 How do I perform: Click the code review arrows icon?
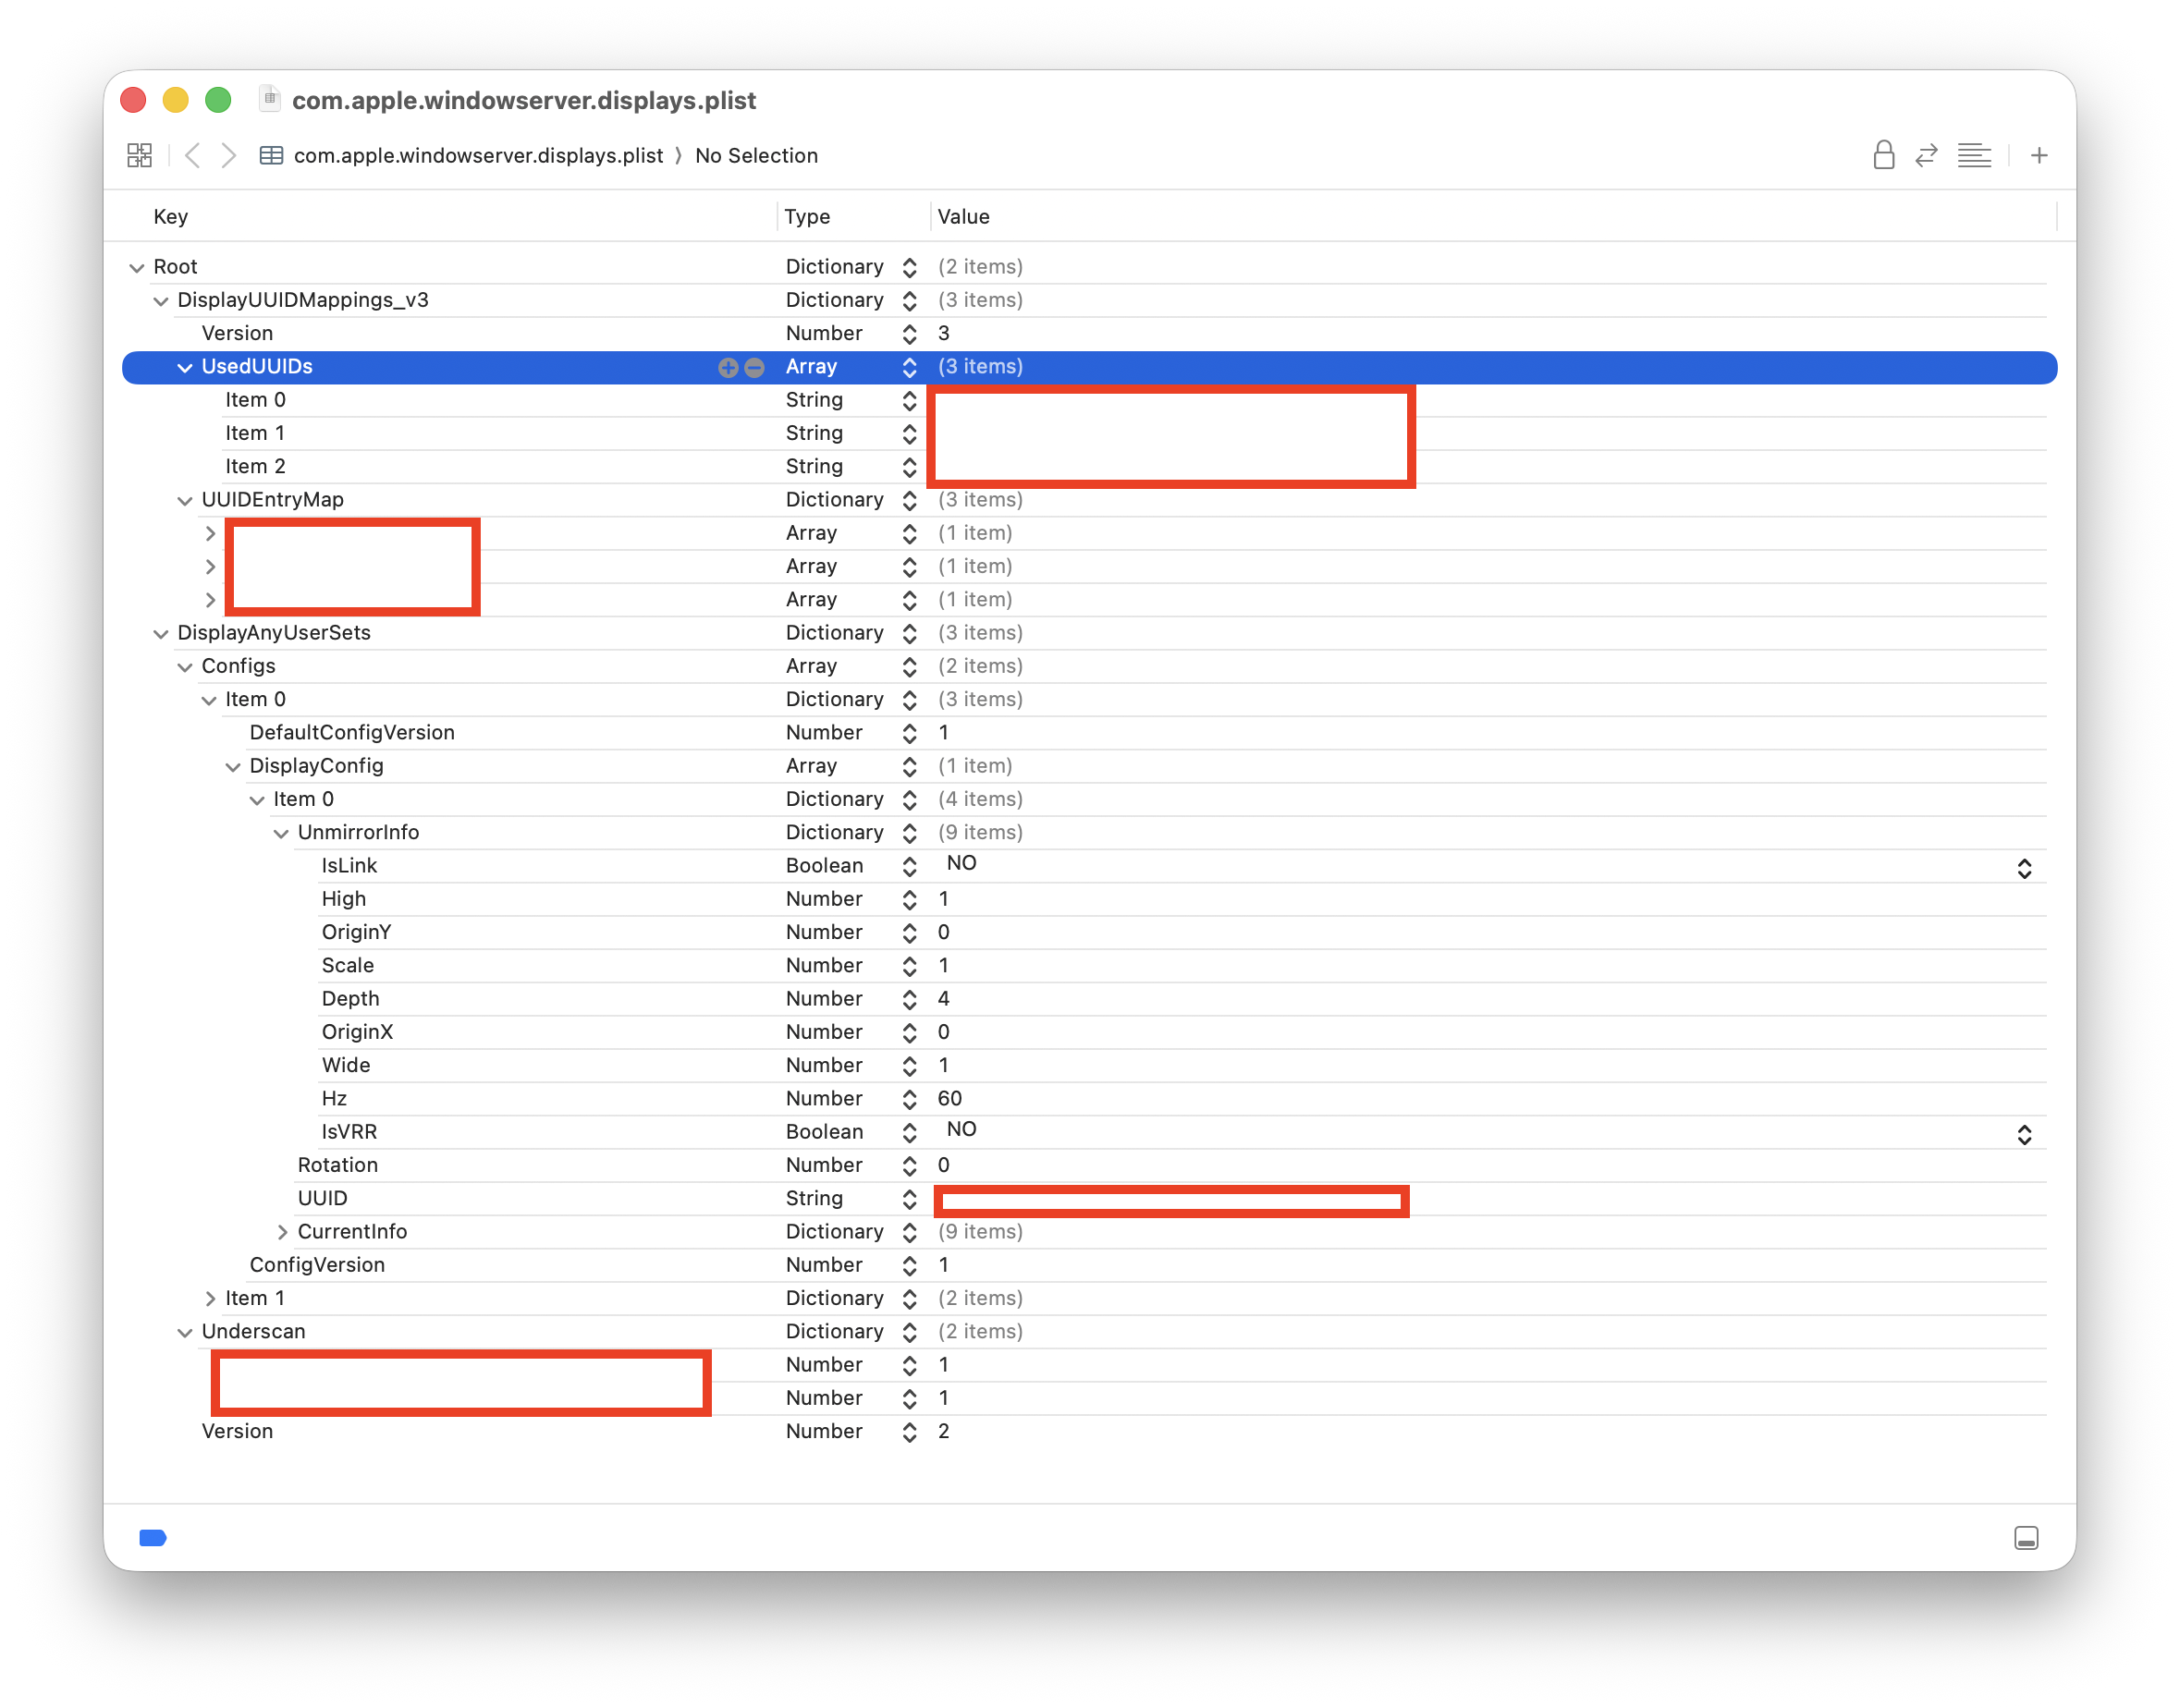[1926, 155]
